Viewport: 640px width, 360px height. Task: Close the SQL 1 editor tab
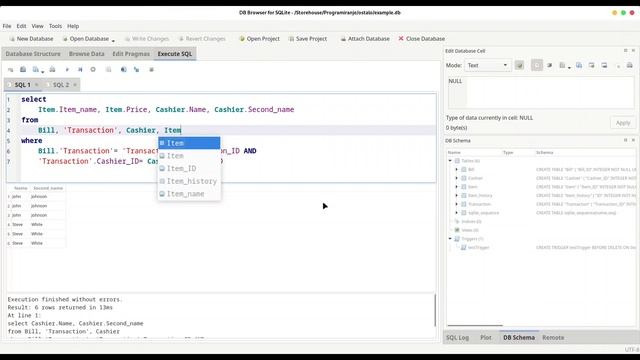tap(36, 85)
